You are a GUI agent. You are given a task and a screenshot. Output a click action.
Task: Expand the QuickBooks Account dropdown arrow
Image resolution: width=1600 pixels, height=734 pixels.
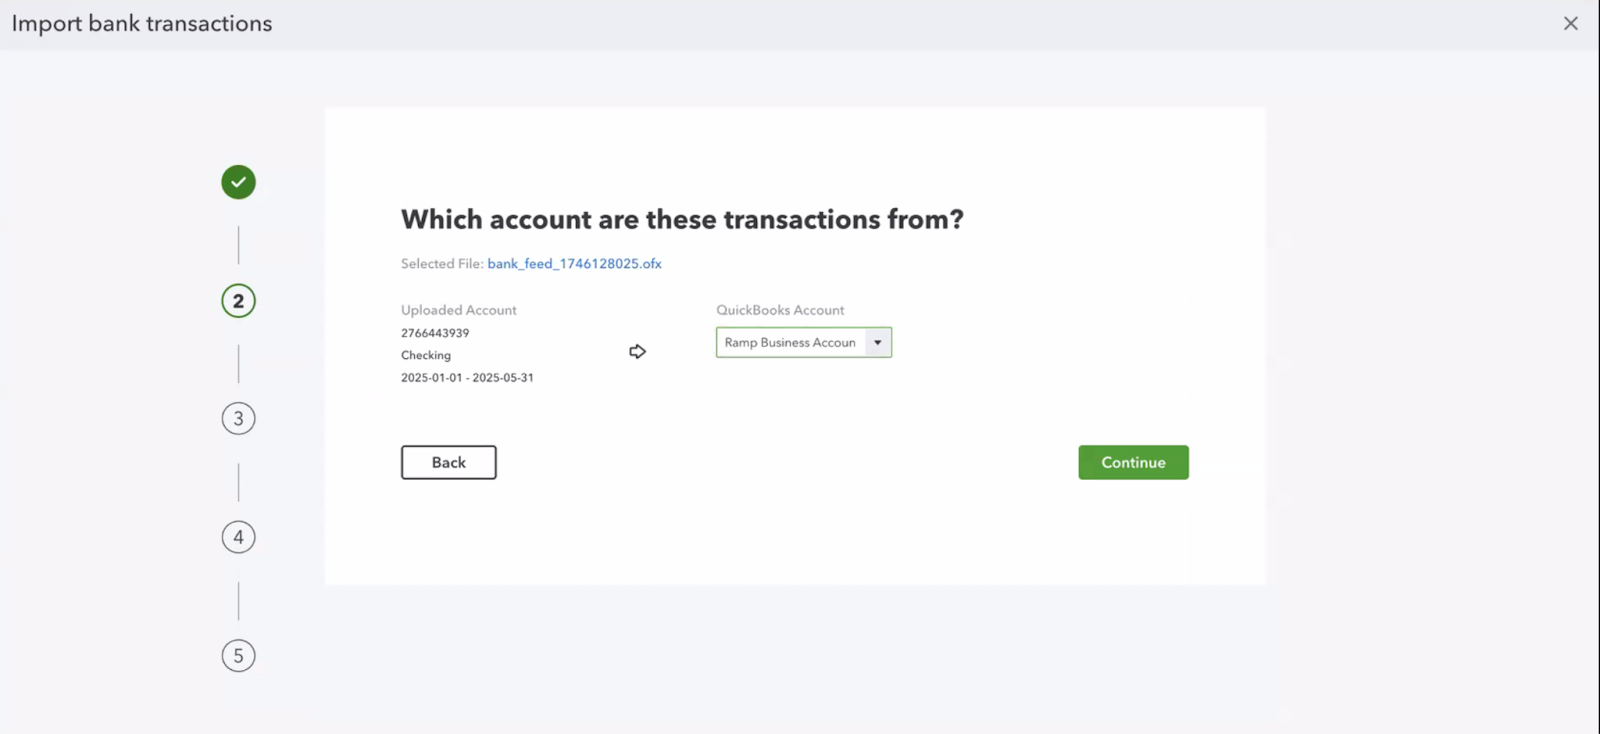[x=878, y=343]
